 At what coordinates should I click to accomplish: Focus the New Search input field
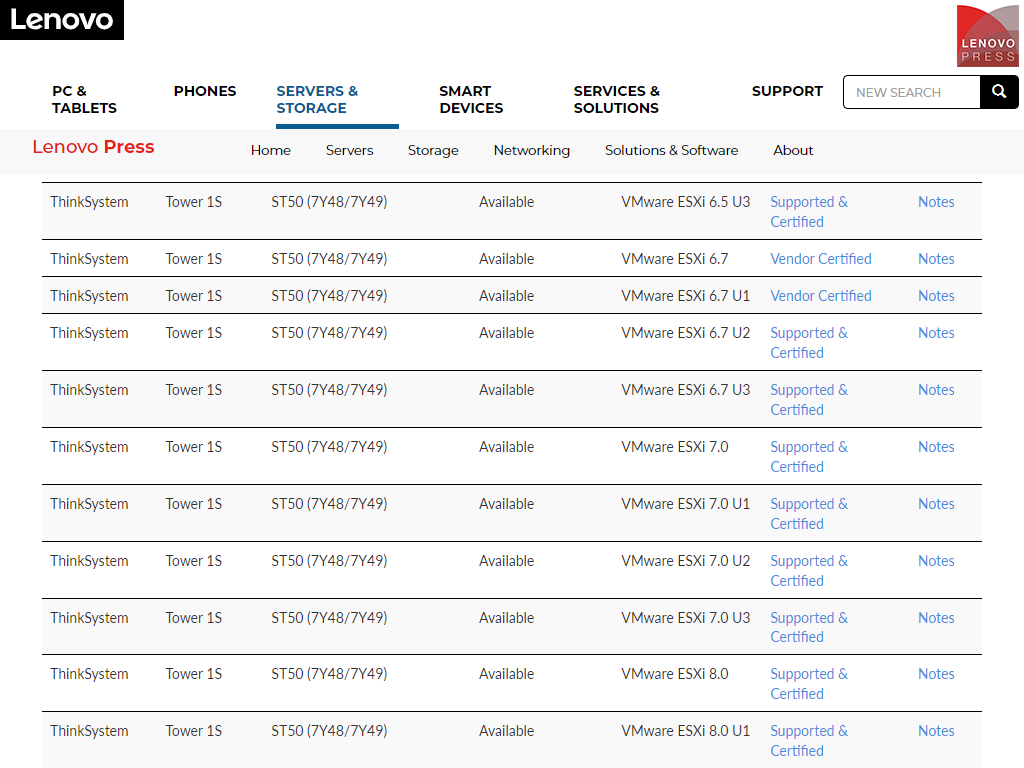click(x=912, y=92)
